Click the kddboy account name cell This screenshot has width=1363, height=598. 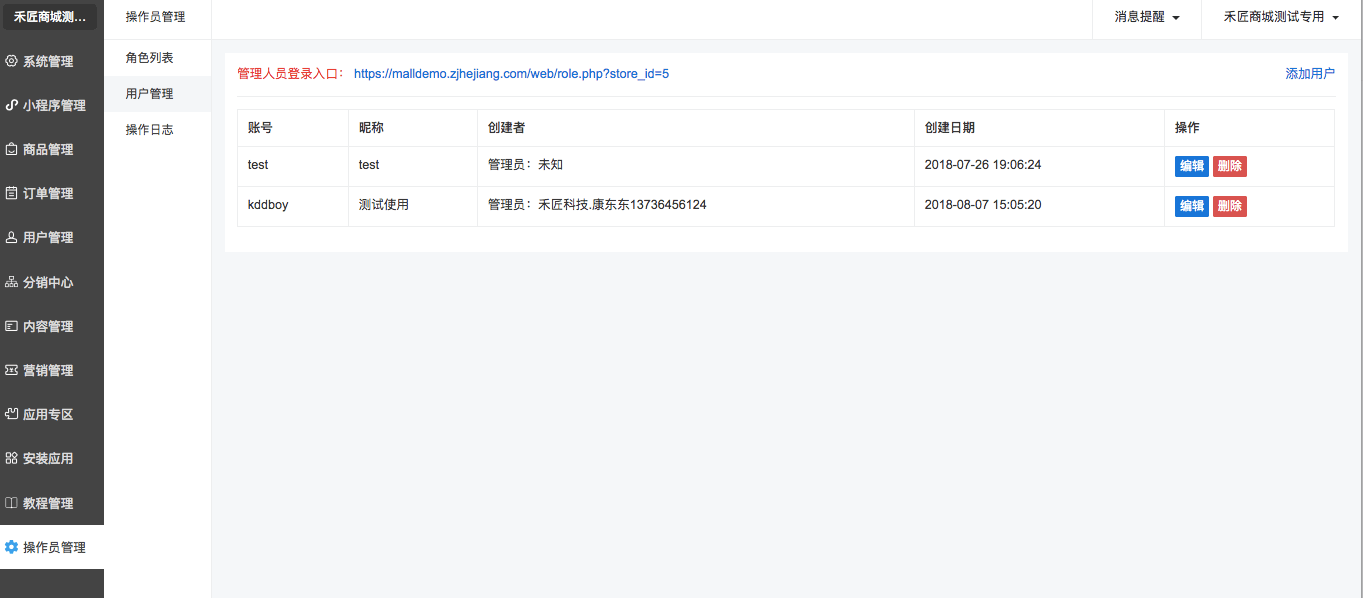[x=293, y=206]
